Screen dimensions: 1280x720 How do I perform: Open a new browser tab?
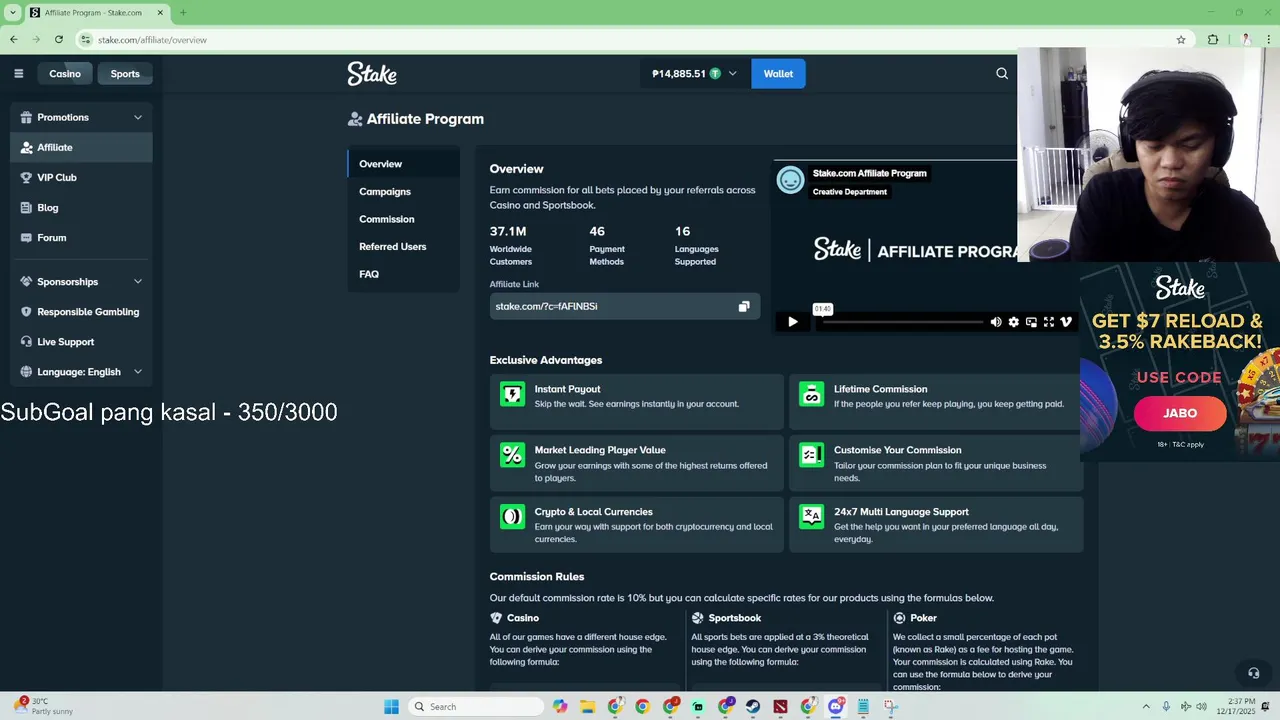183,13
